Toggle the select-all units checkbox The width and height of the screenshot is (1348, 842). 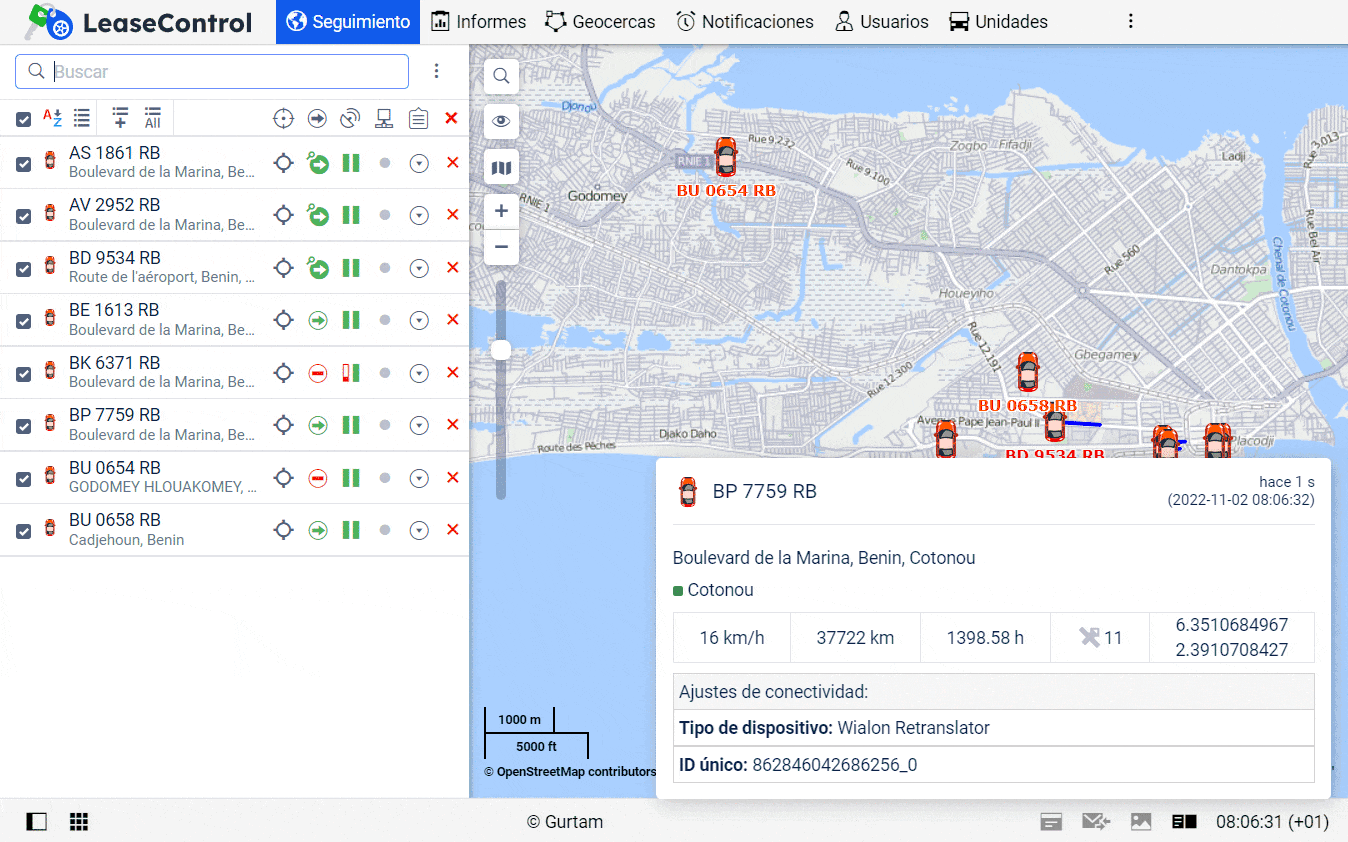point(23,119)
